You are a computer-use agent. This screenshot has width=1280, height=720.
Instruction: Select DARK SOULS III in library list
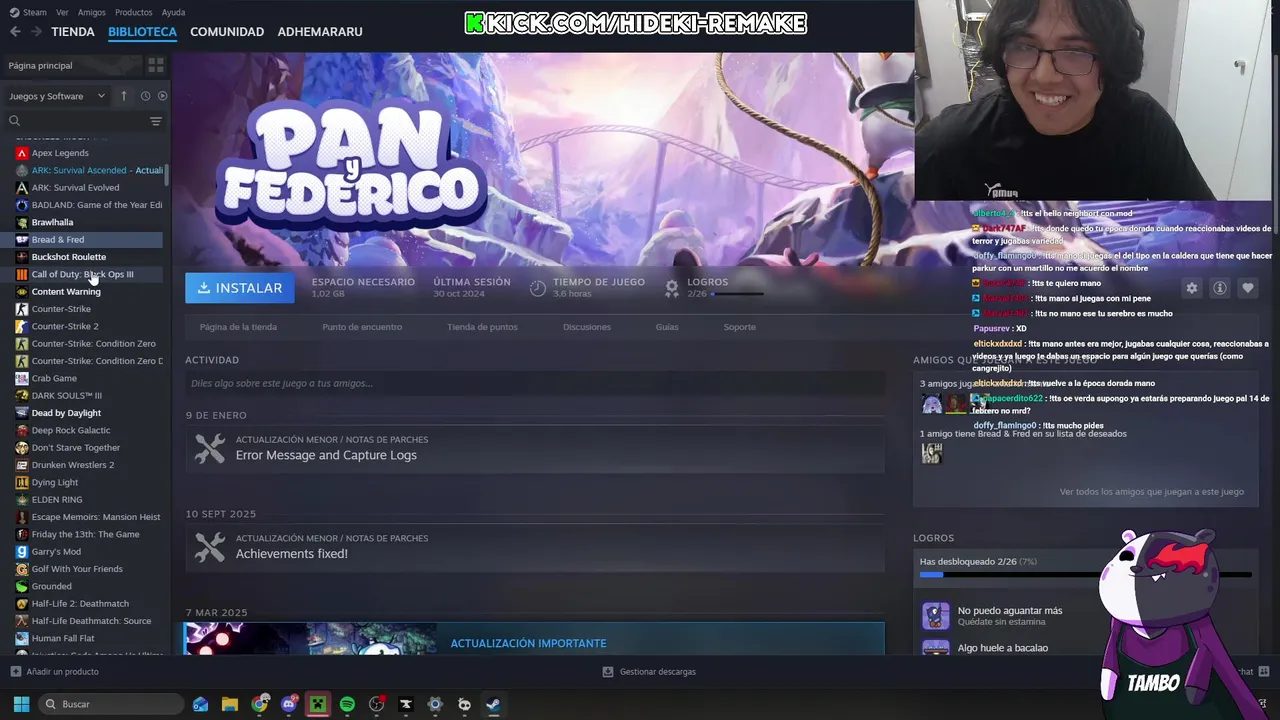[x=66, y=396]
